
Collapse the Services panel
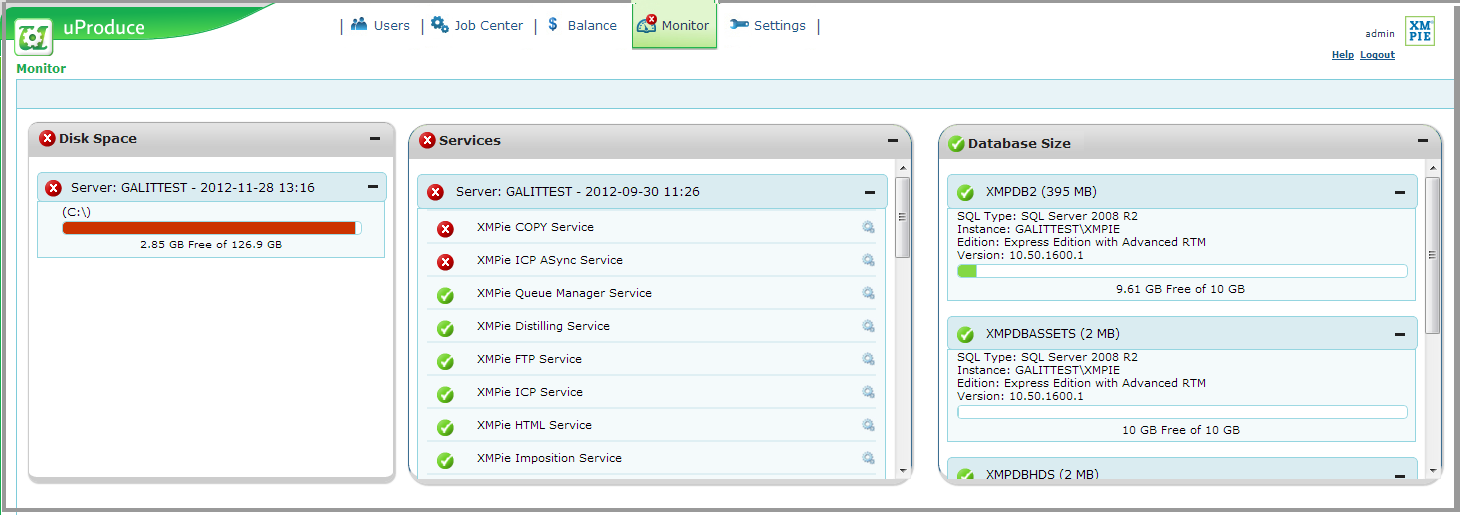[893, 141]
